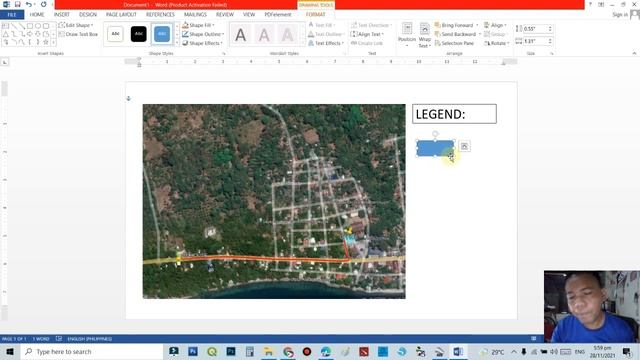Viewport: 640px width, 360px height.
Task: Open the REVIEW tab
Action: click(224, 15)
